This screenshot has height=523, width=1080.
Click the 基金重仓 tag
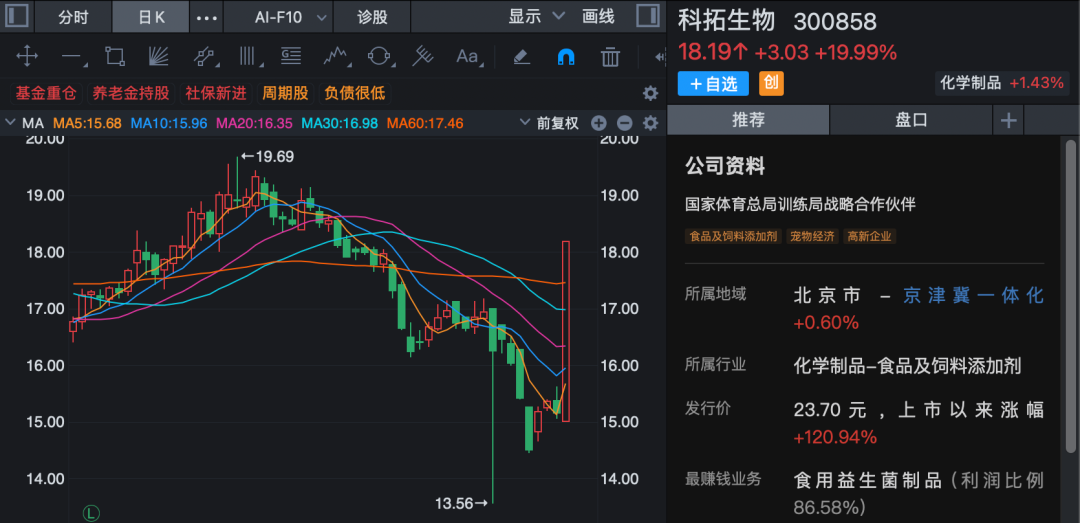(x=46, y=93)
